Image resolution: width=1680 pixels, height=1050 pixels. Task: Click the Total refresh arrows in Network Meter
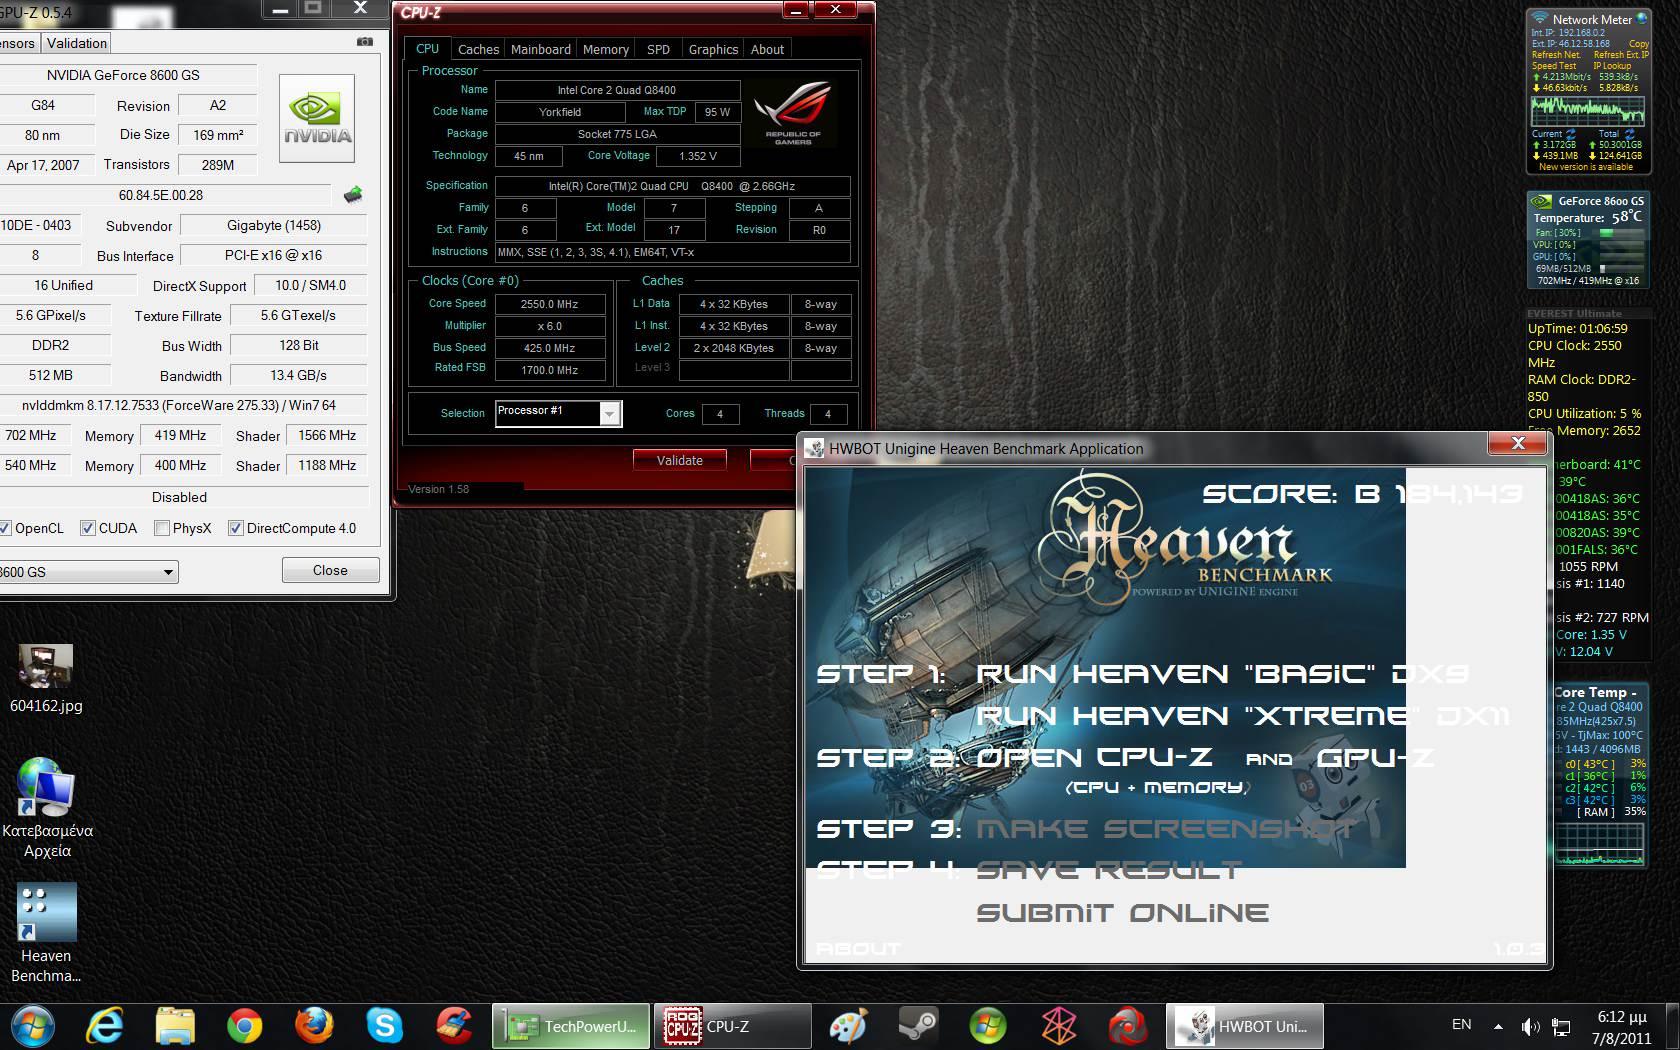(1629, 133)
